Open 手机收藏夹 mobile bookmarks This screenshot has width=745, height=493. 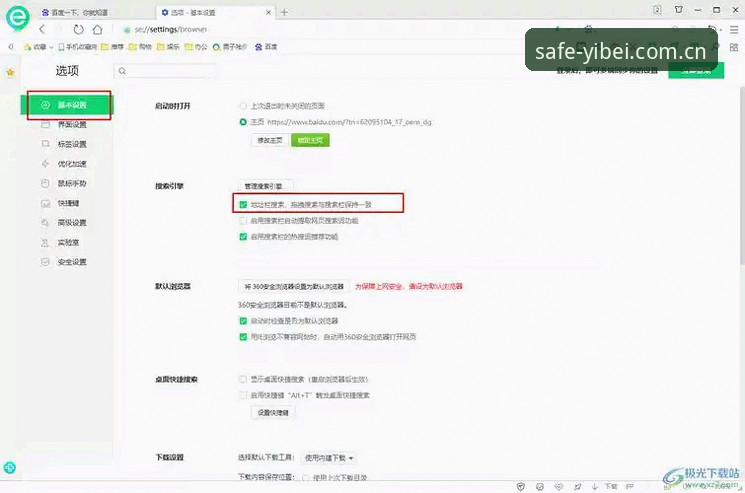(77, 47)
